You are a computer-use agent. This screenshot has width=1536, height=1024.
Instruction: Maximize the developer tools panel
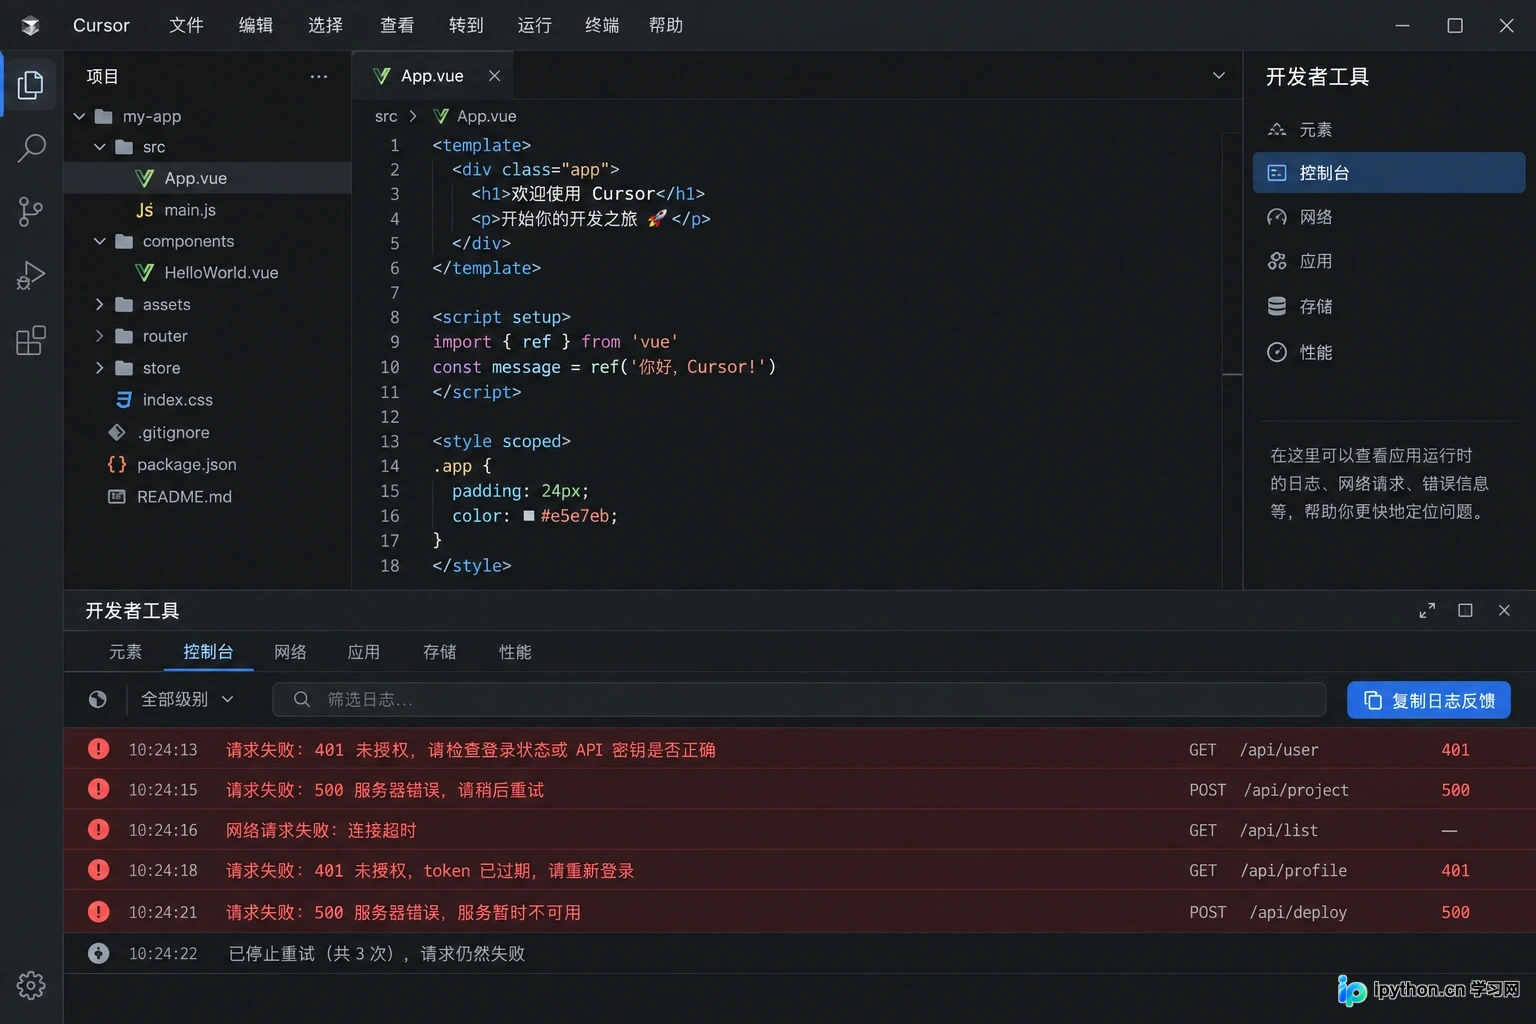(1465, 611)
